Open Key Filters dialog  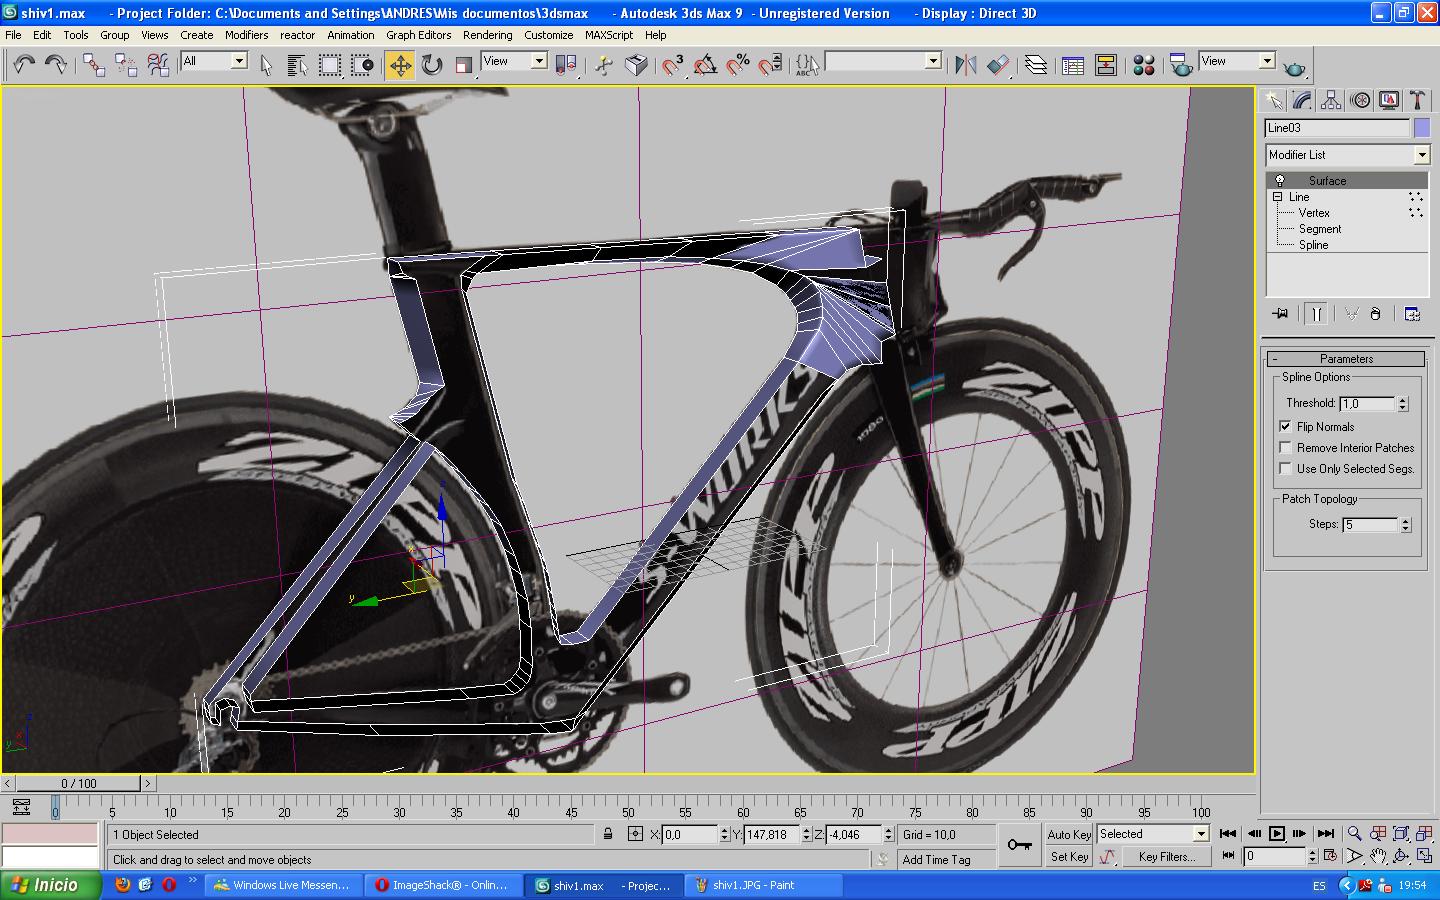1167,857
